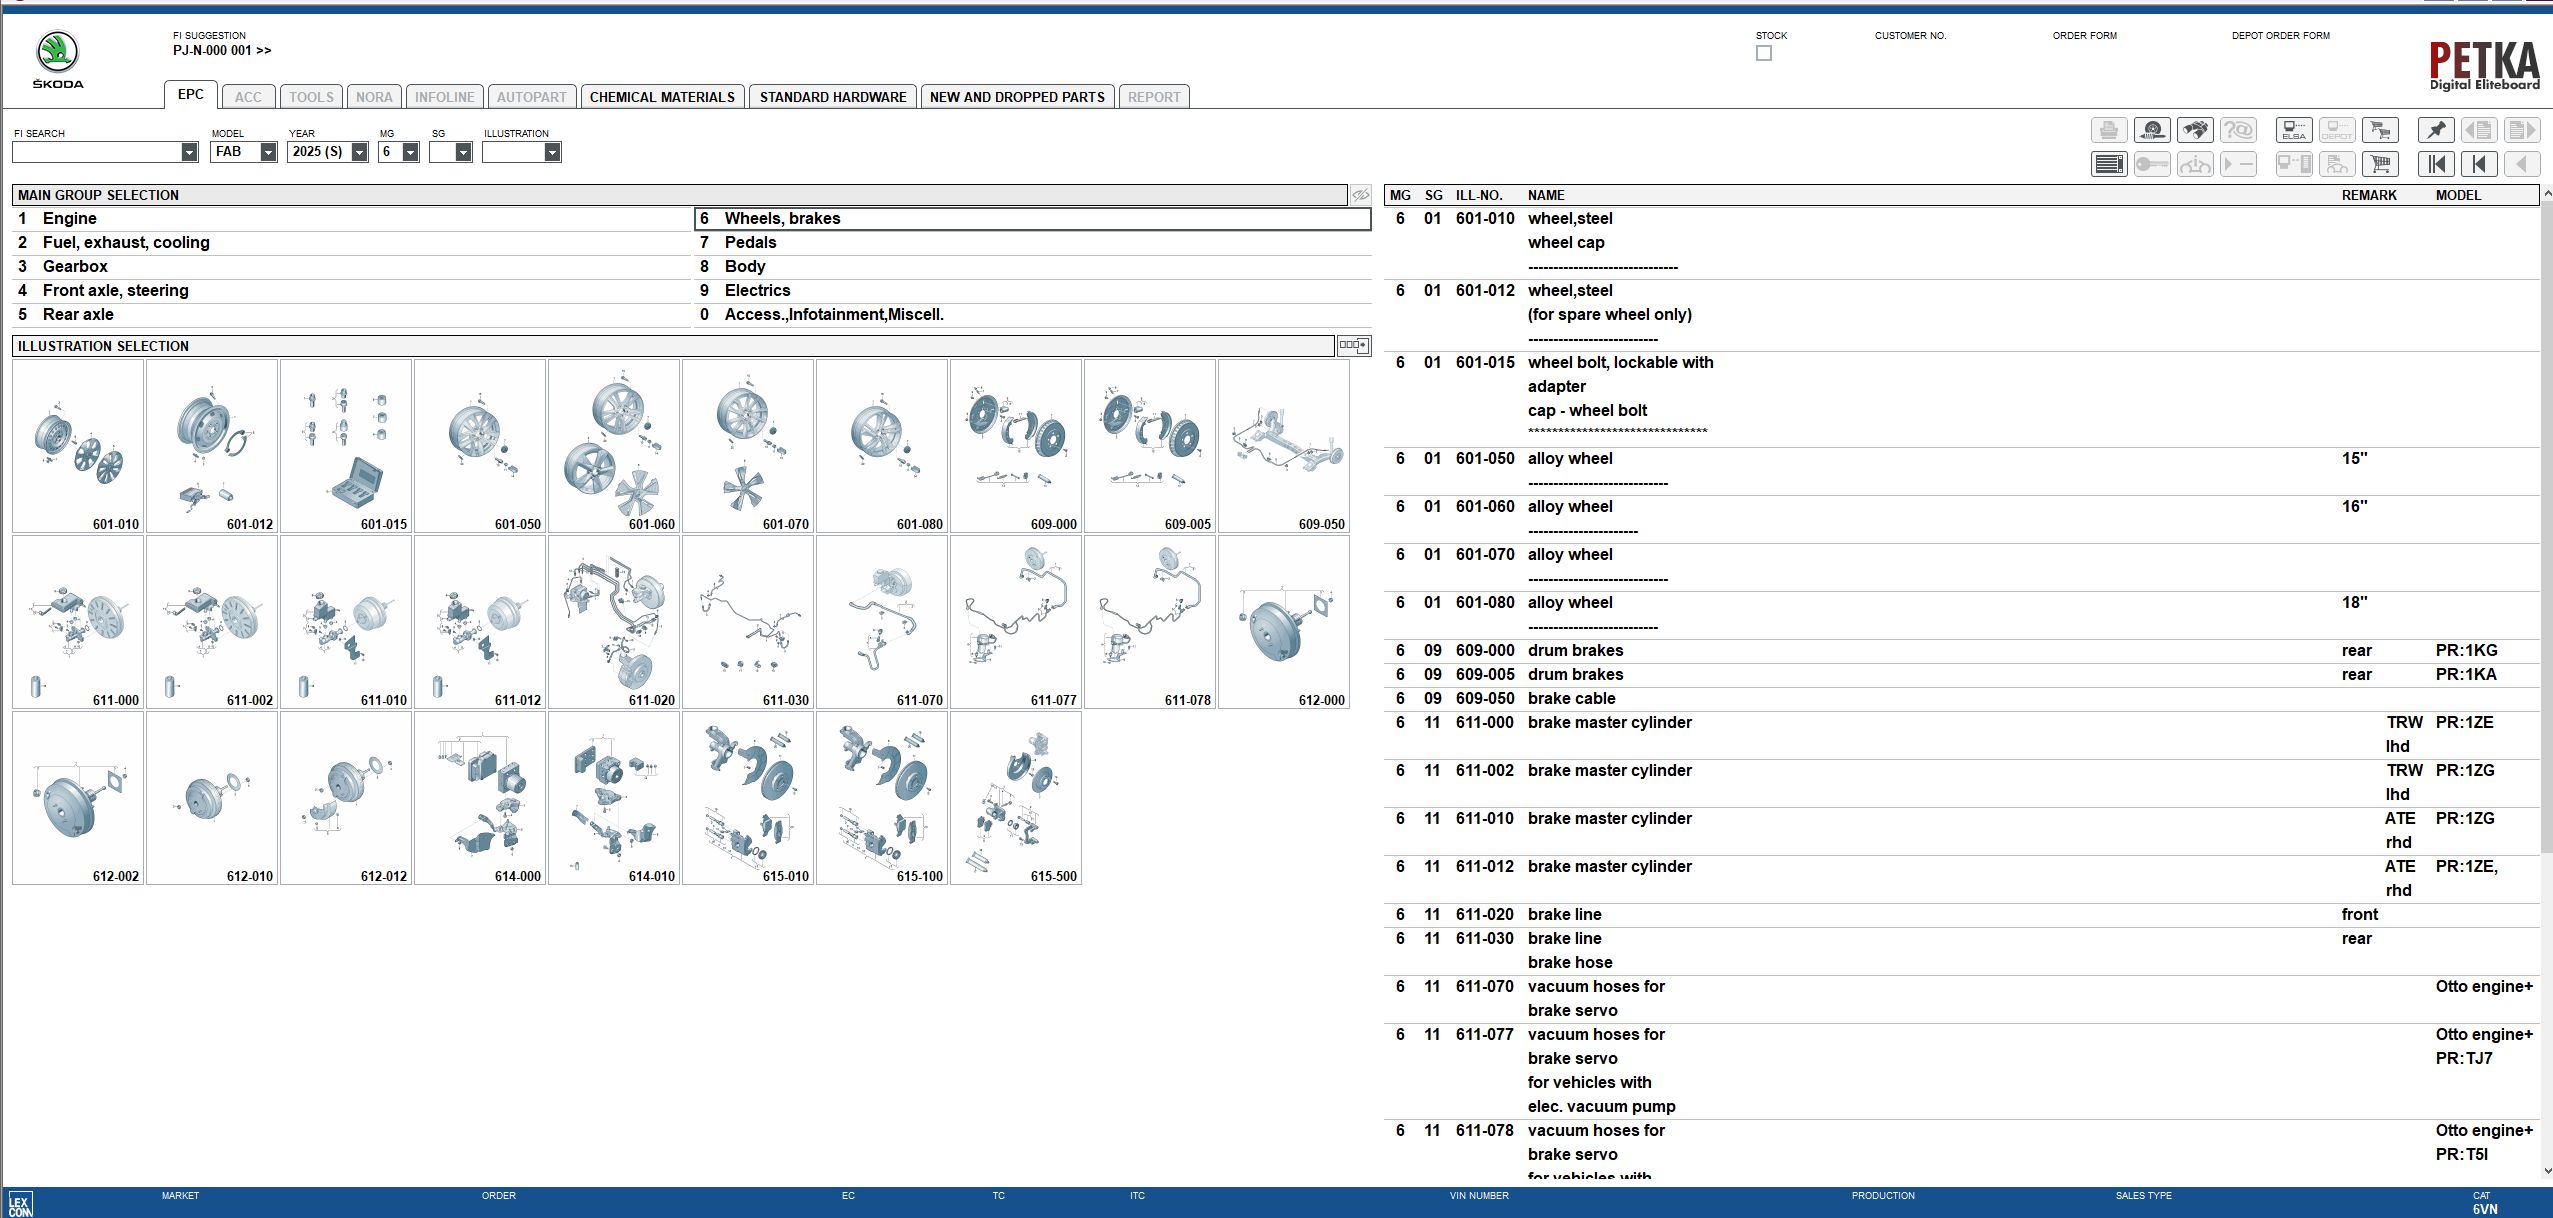Open illustration thumbnail 601-060
This screenshot has height=1218, width=2553.
pos(614,446)
